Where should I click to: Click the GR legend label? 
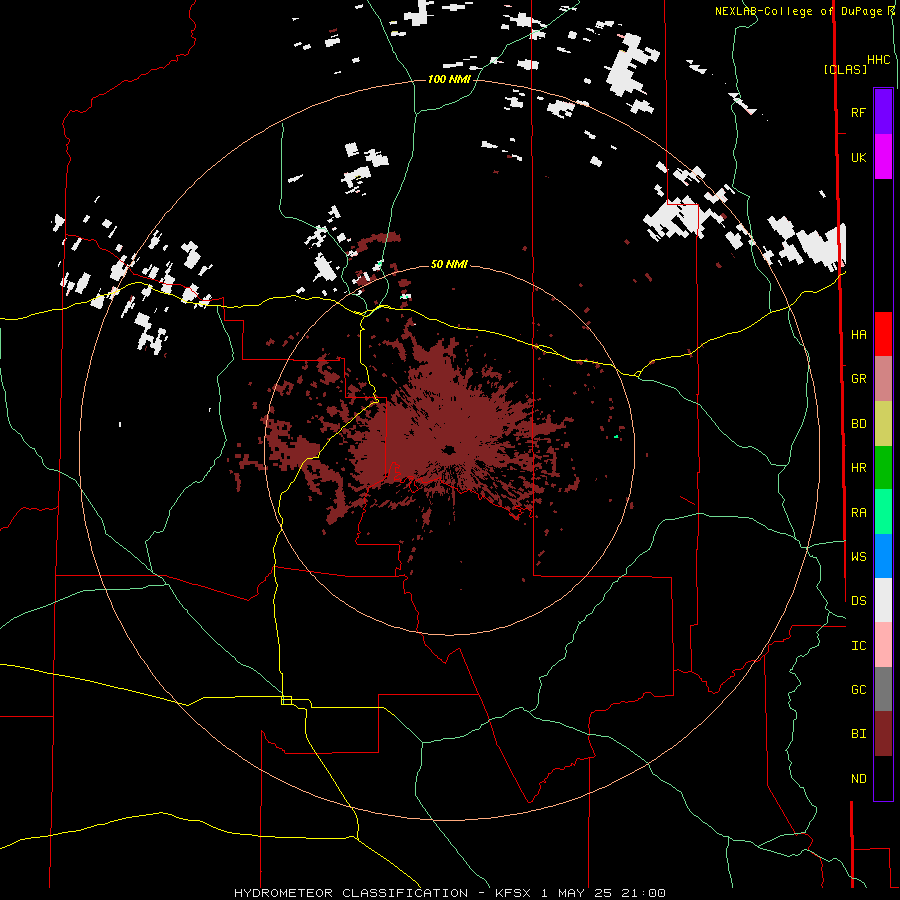click(858, 379)
